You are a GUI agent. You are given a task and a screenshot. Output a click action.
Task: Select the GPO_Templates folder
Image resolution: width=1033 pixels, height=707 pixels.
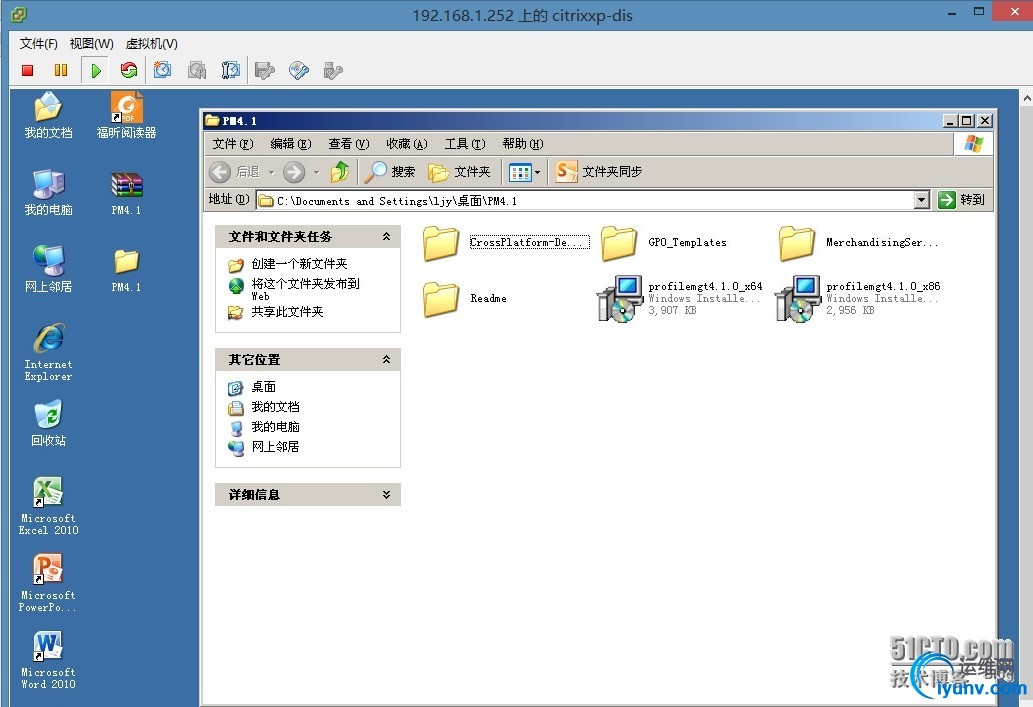click(x=664, y=242)
